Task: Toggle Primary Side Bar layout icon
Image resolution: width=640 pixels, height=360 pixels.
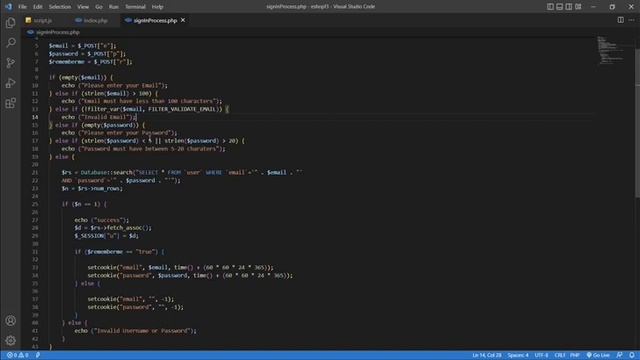Action: coord(550,7)
